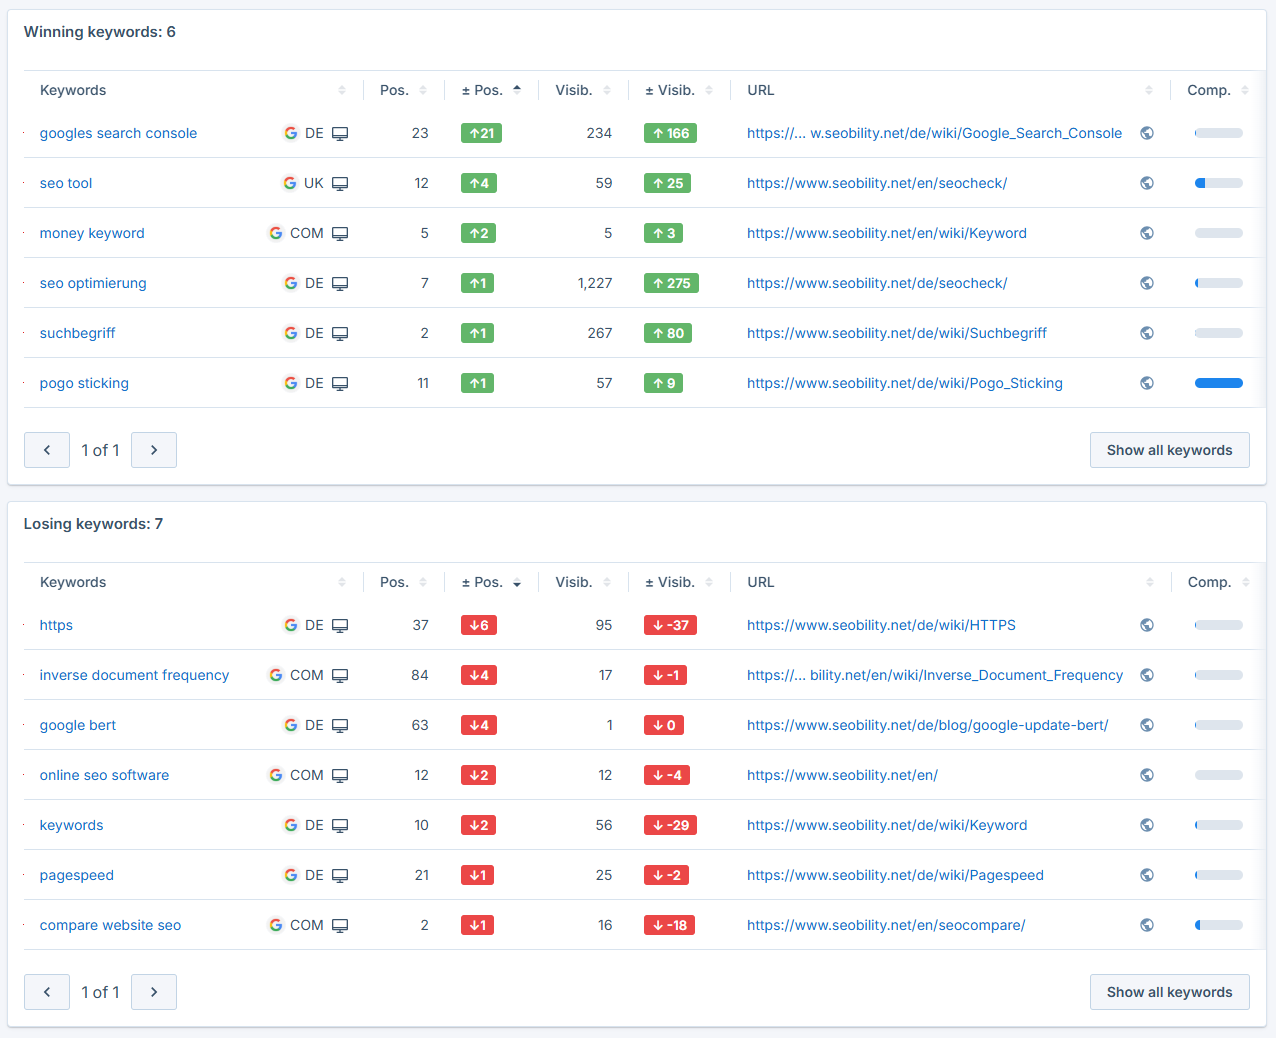The image size is (1276, 1038).
Task: Click Google icon in online seo software row
Action: point(276,775)
